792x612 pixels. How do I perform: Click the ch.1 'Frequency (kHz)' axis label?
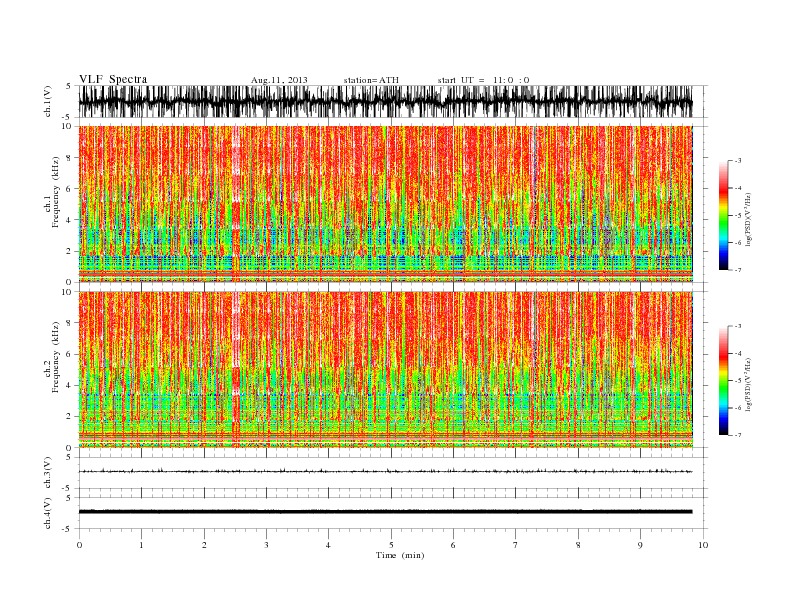(56, 192)
